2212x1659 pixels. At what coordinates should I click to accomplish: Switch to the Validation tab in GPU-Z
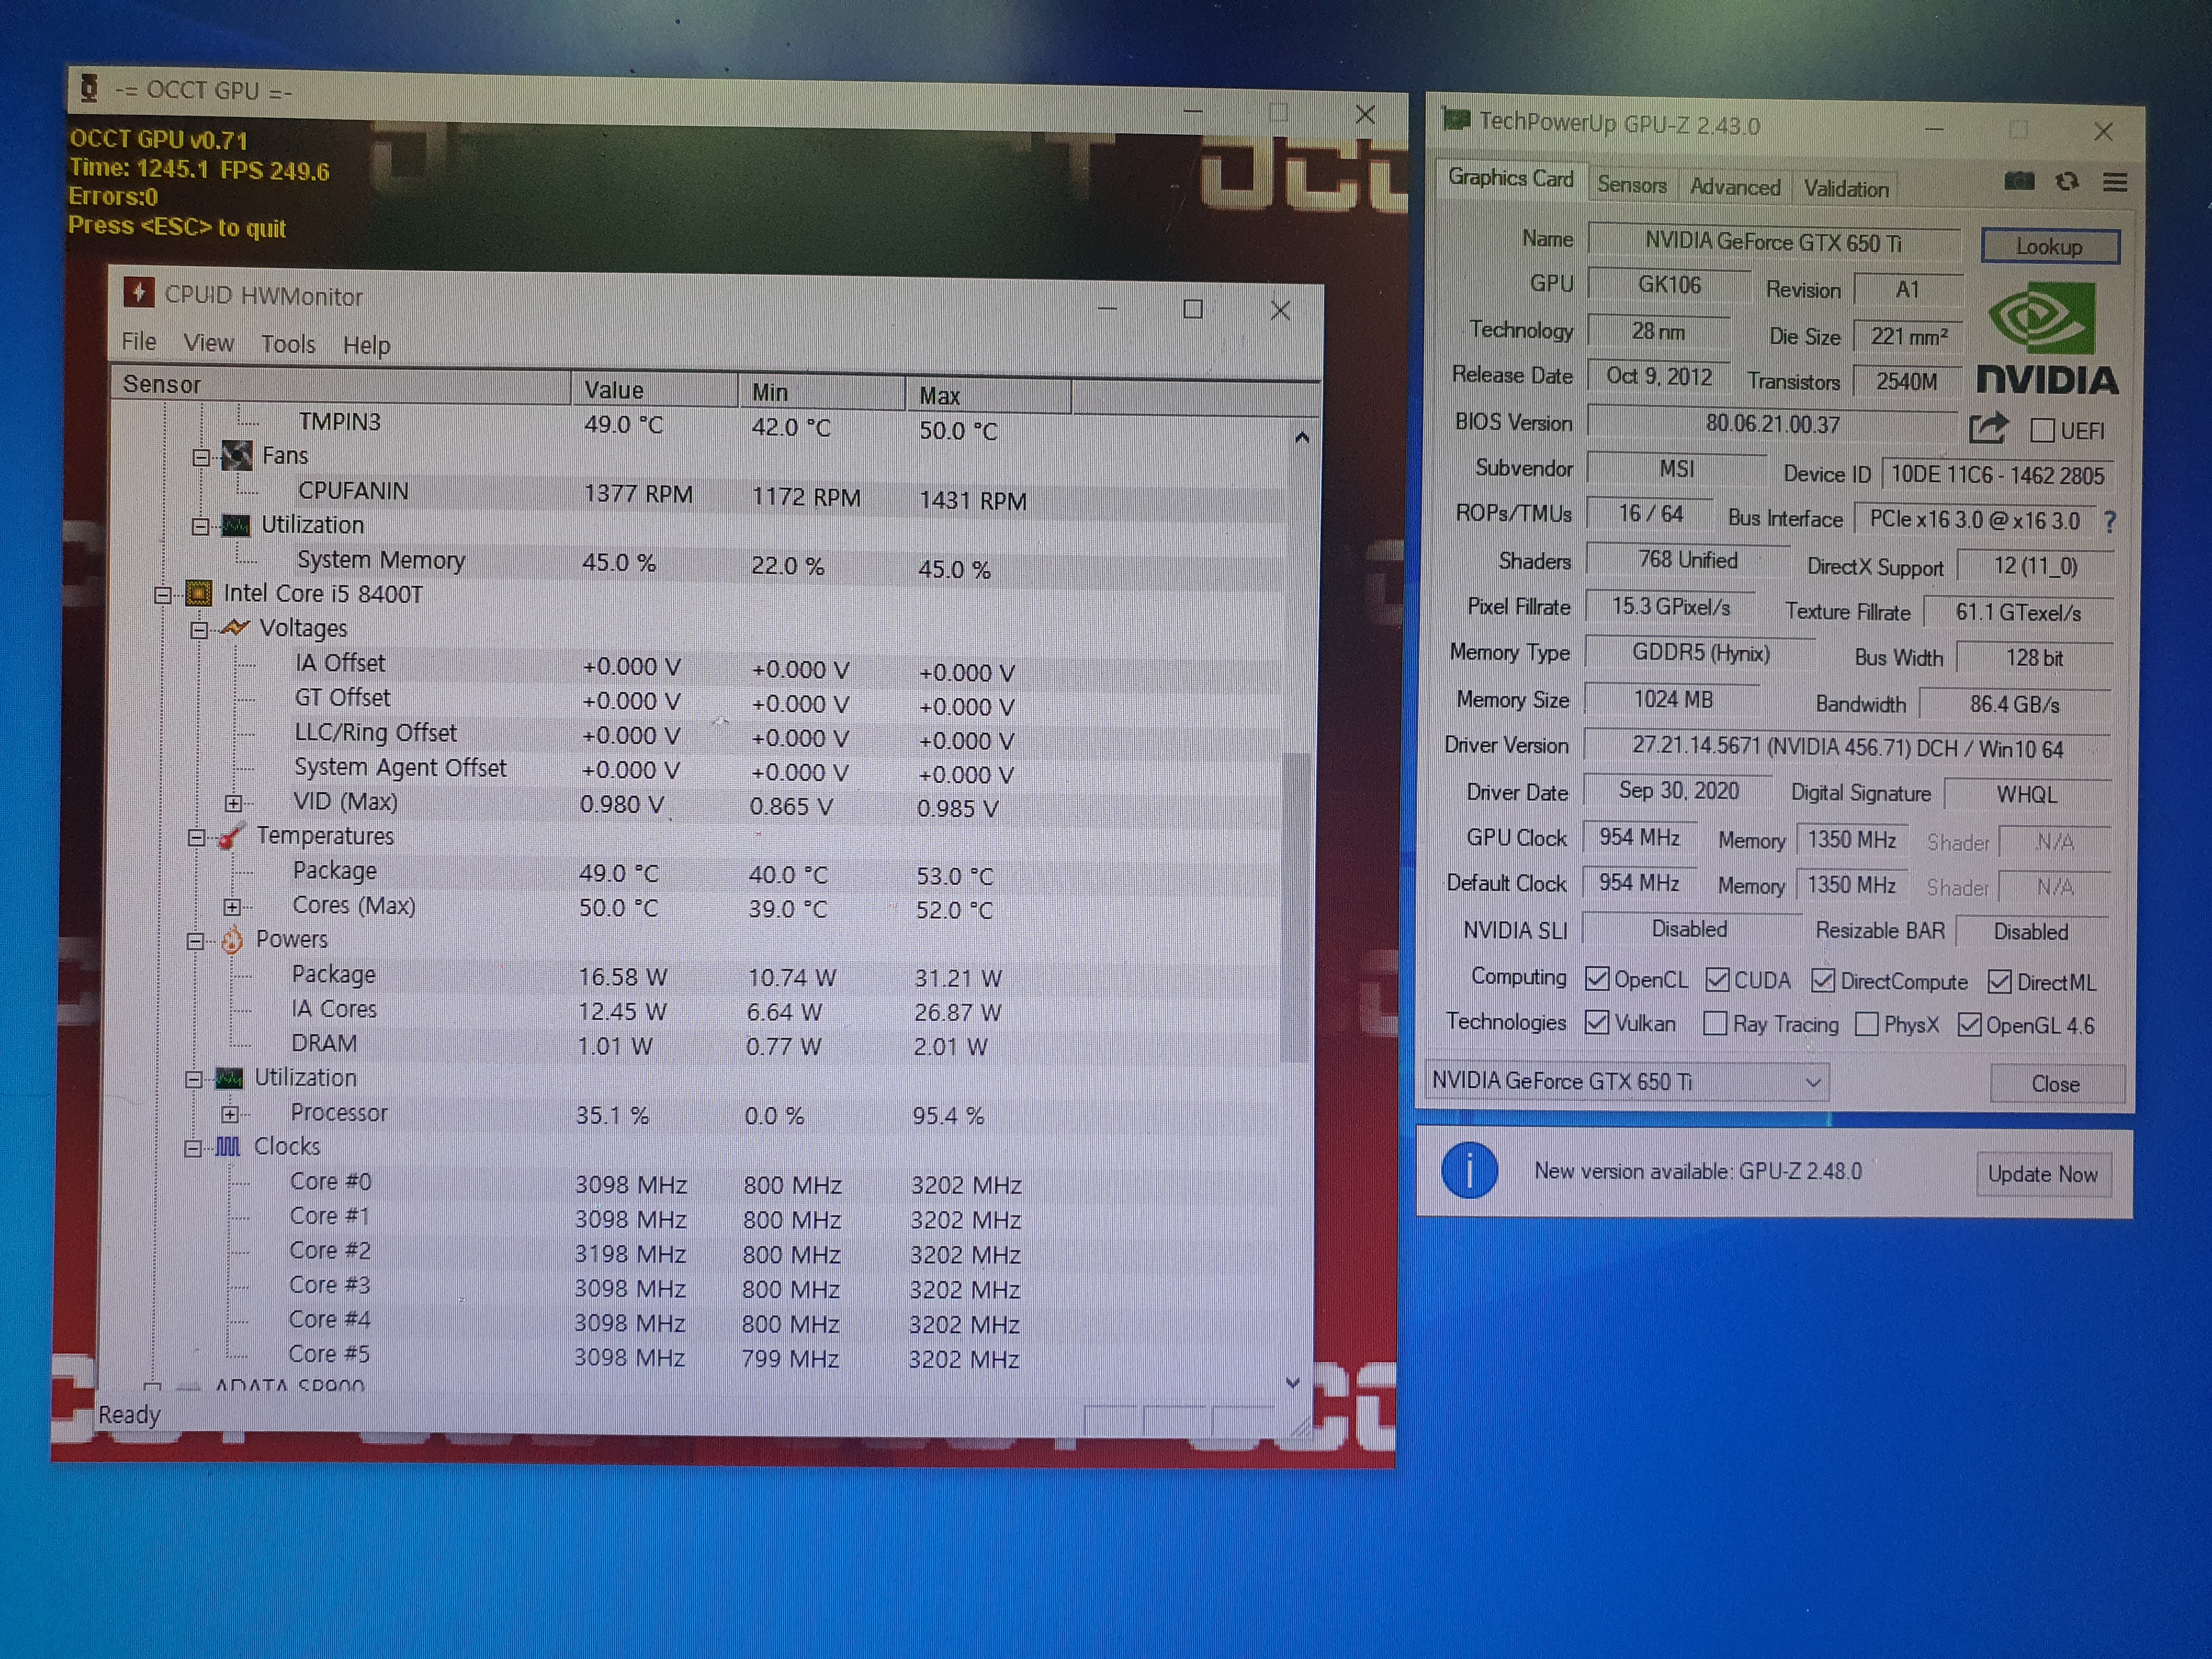point(1846,188)
